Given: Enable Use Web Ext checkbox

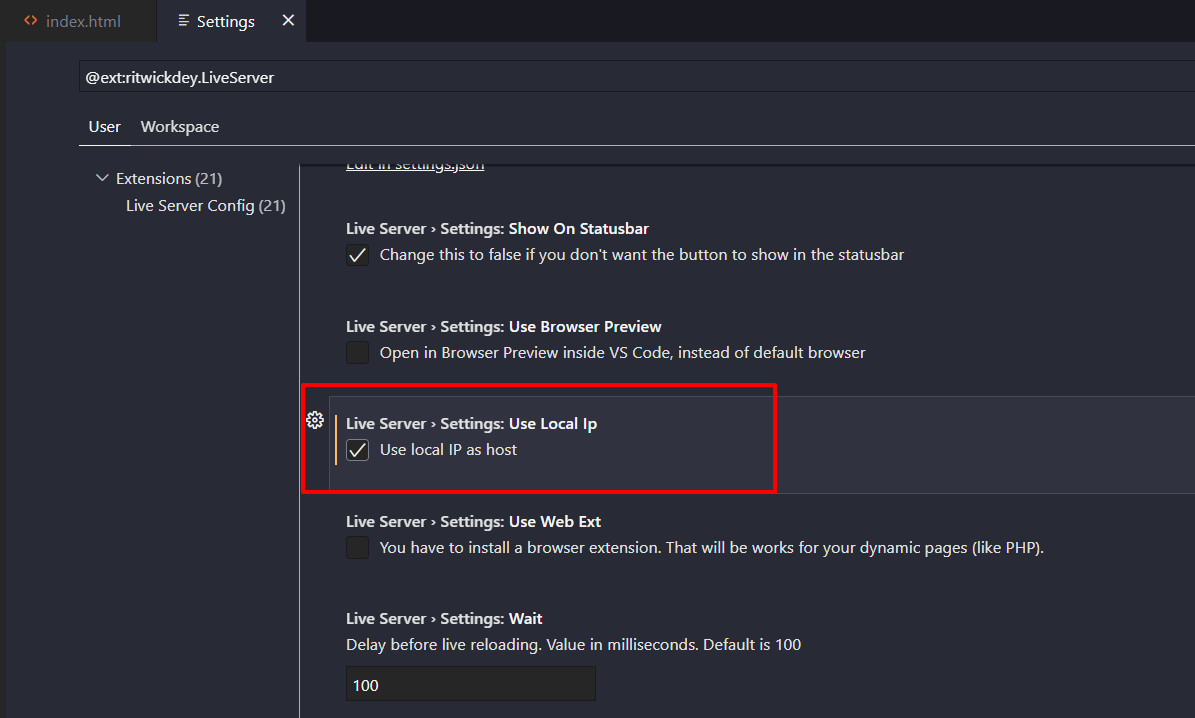Looking at the screenshot, I should (357, 547).
